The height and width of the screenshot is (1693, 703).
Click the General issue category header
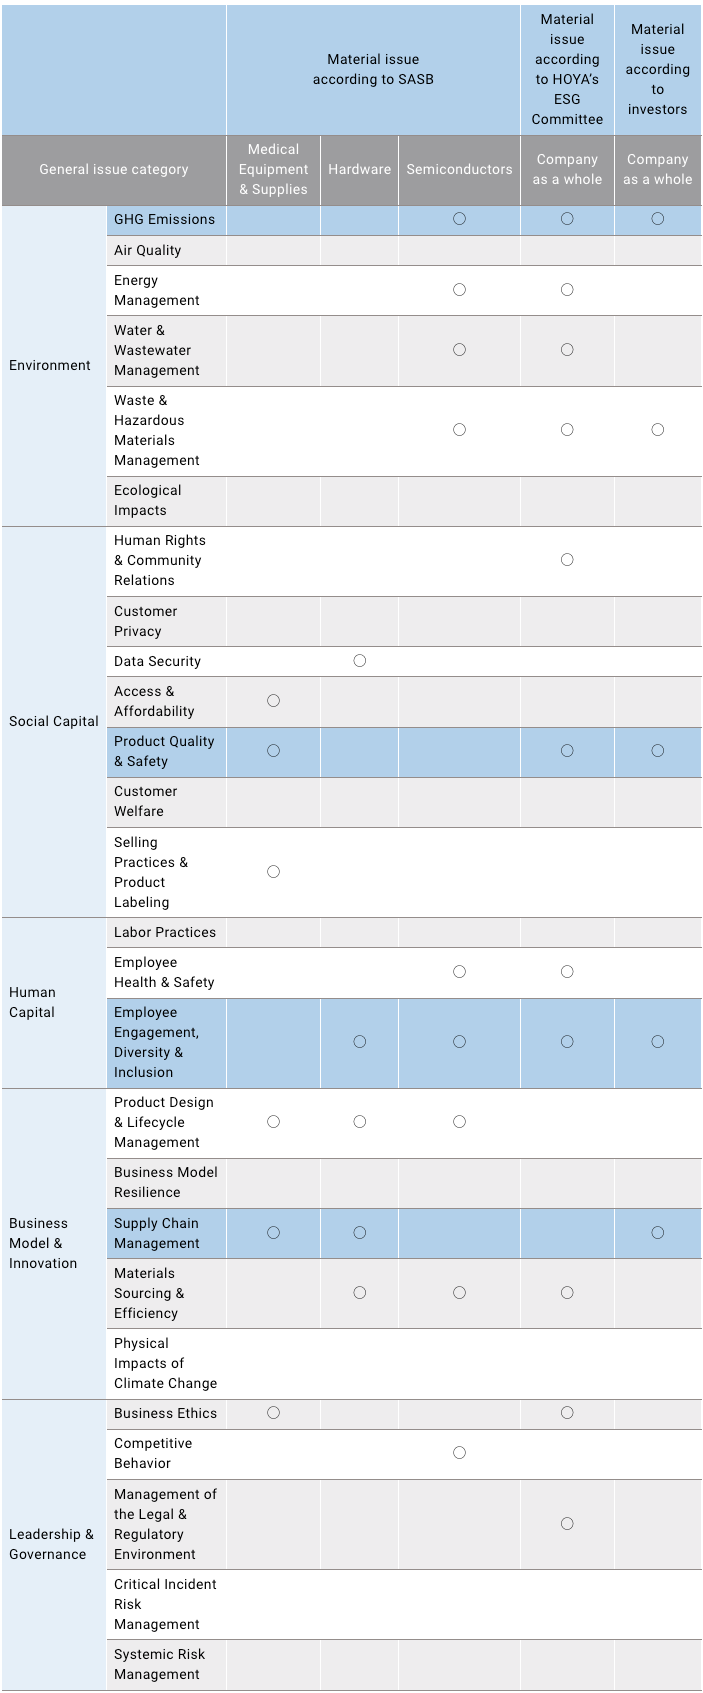pyautogui.click(x=114, y=170)
